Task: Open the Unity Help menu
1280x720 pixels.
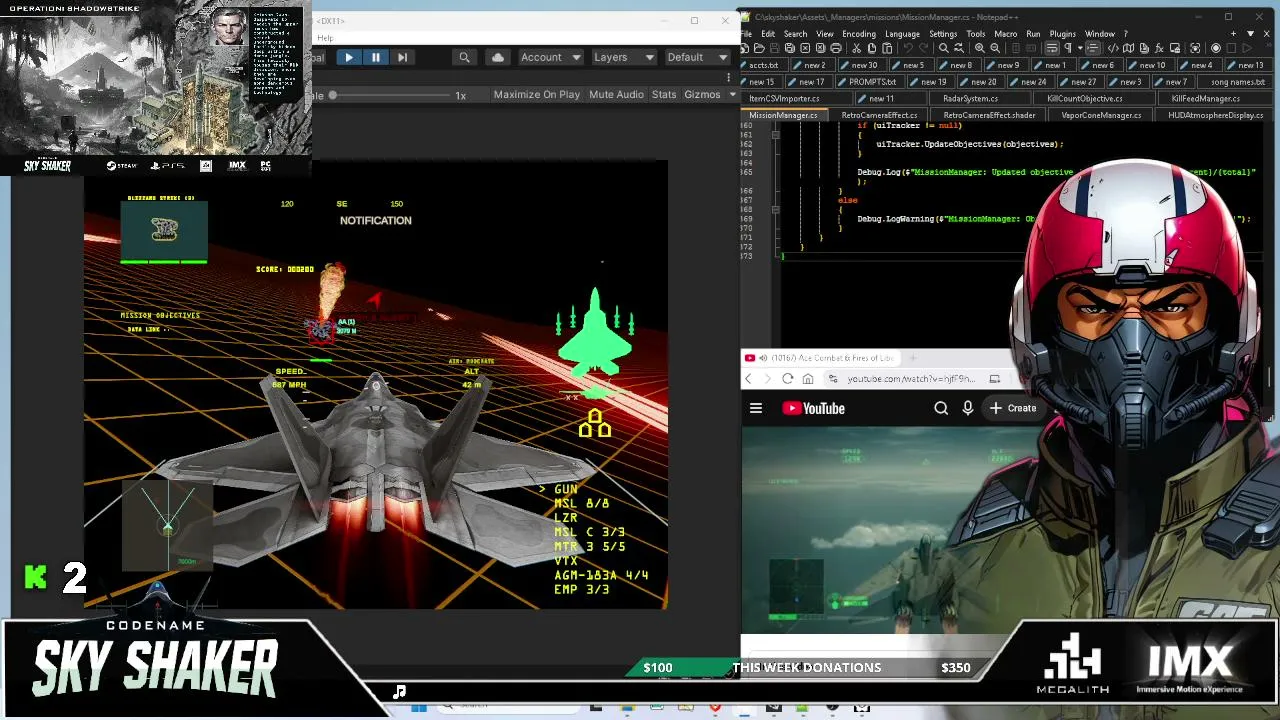Action: 325,38
